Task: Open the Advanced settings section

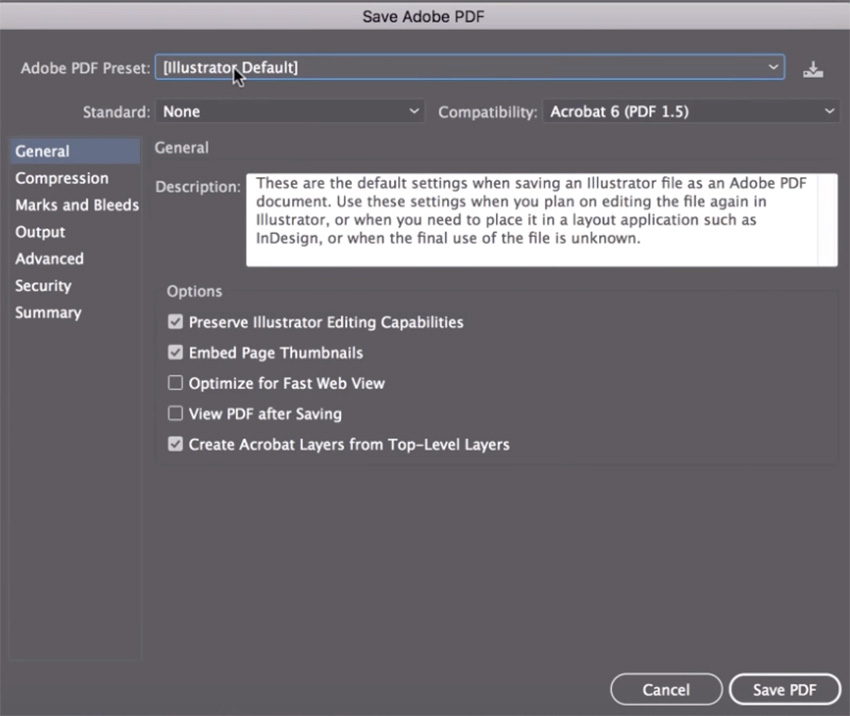Action: coord(49,259)
